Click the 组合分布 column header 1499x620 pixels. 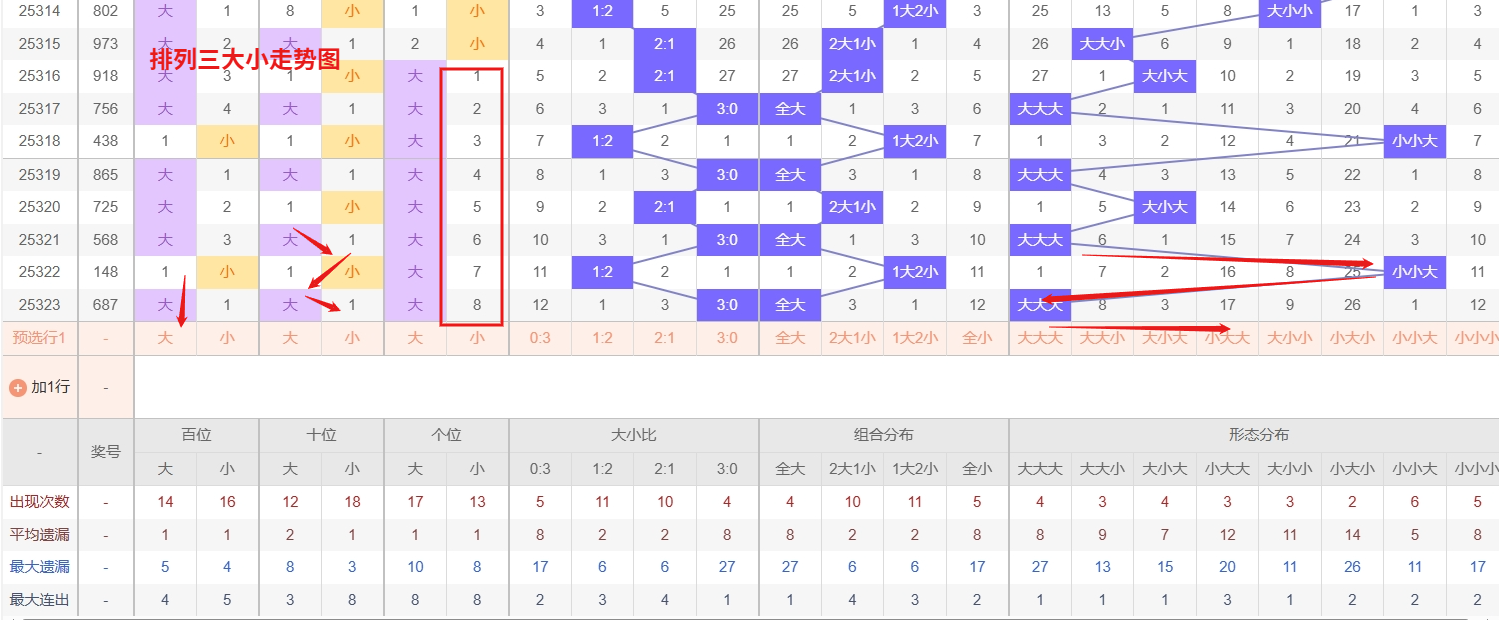coord(884,435)
